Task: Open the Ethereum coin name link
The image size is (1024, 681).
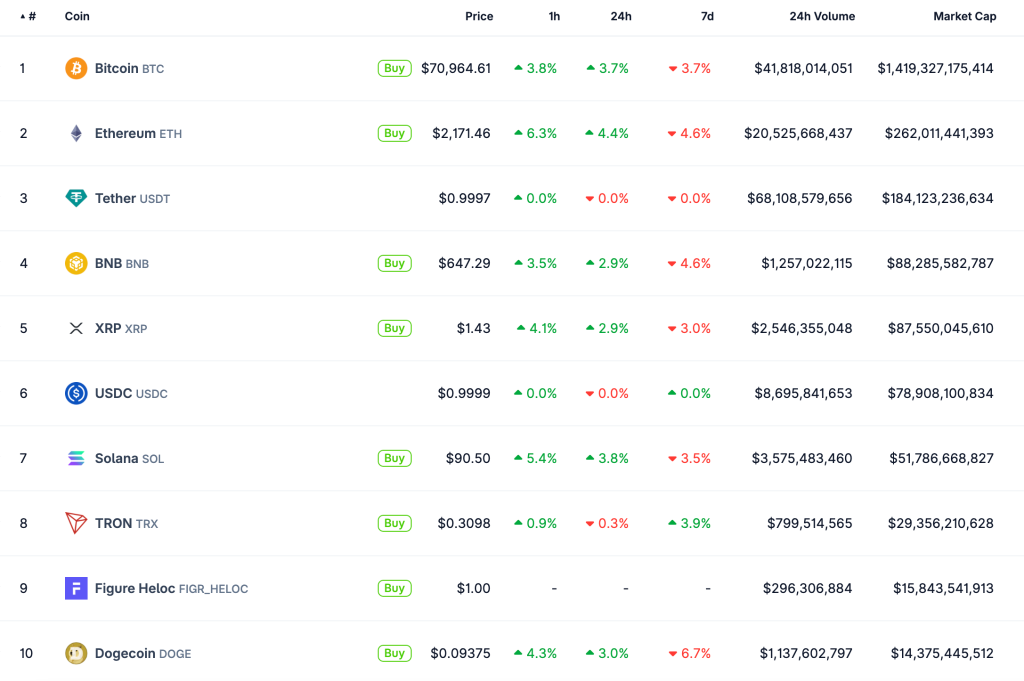Action: tap(125, 133)
